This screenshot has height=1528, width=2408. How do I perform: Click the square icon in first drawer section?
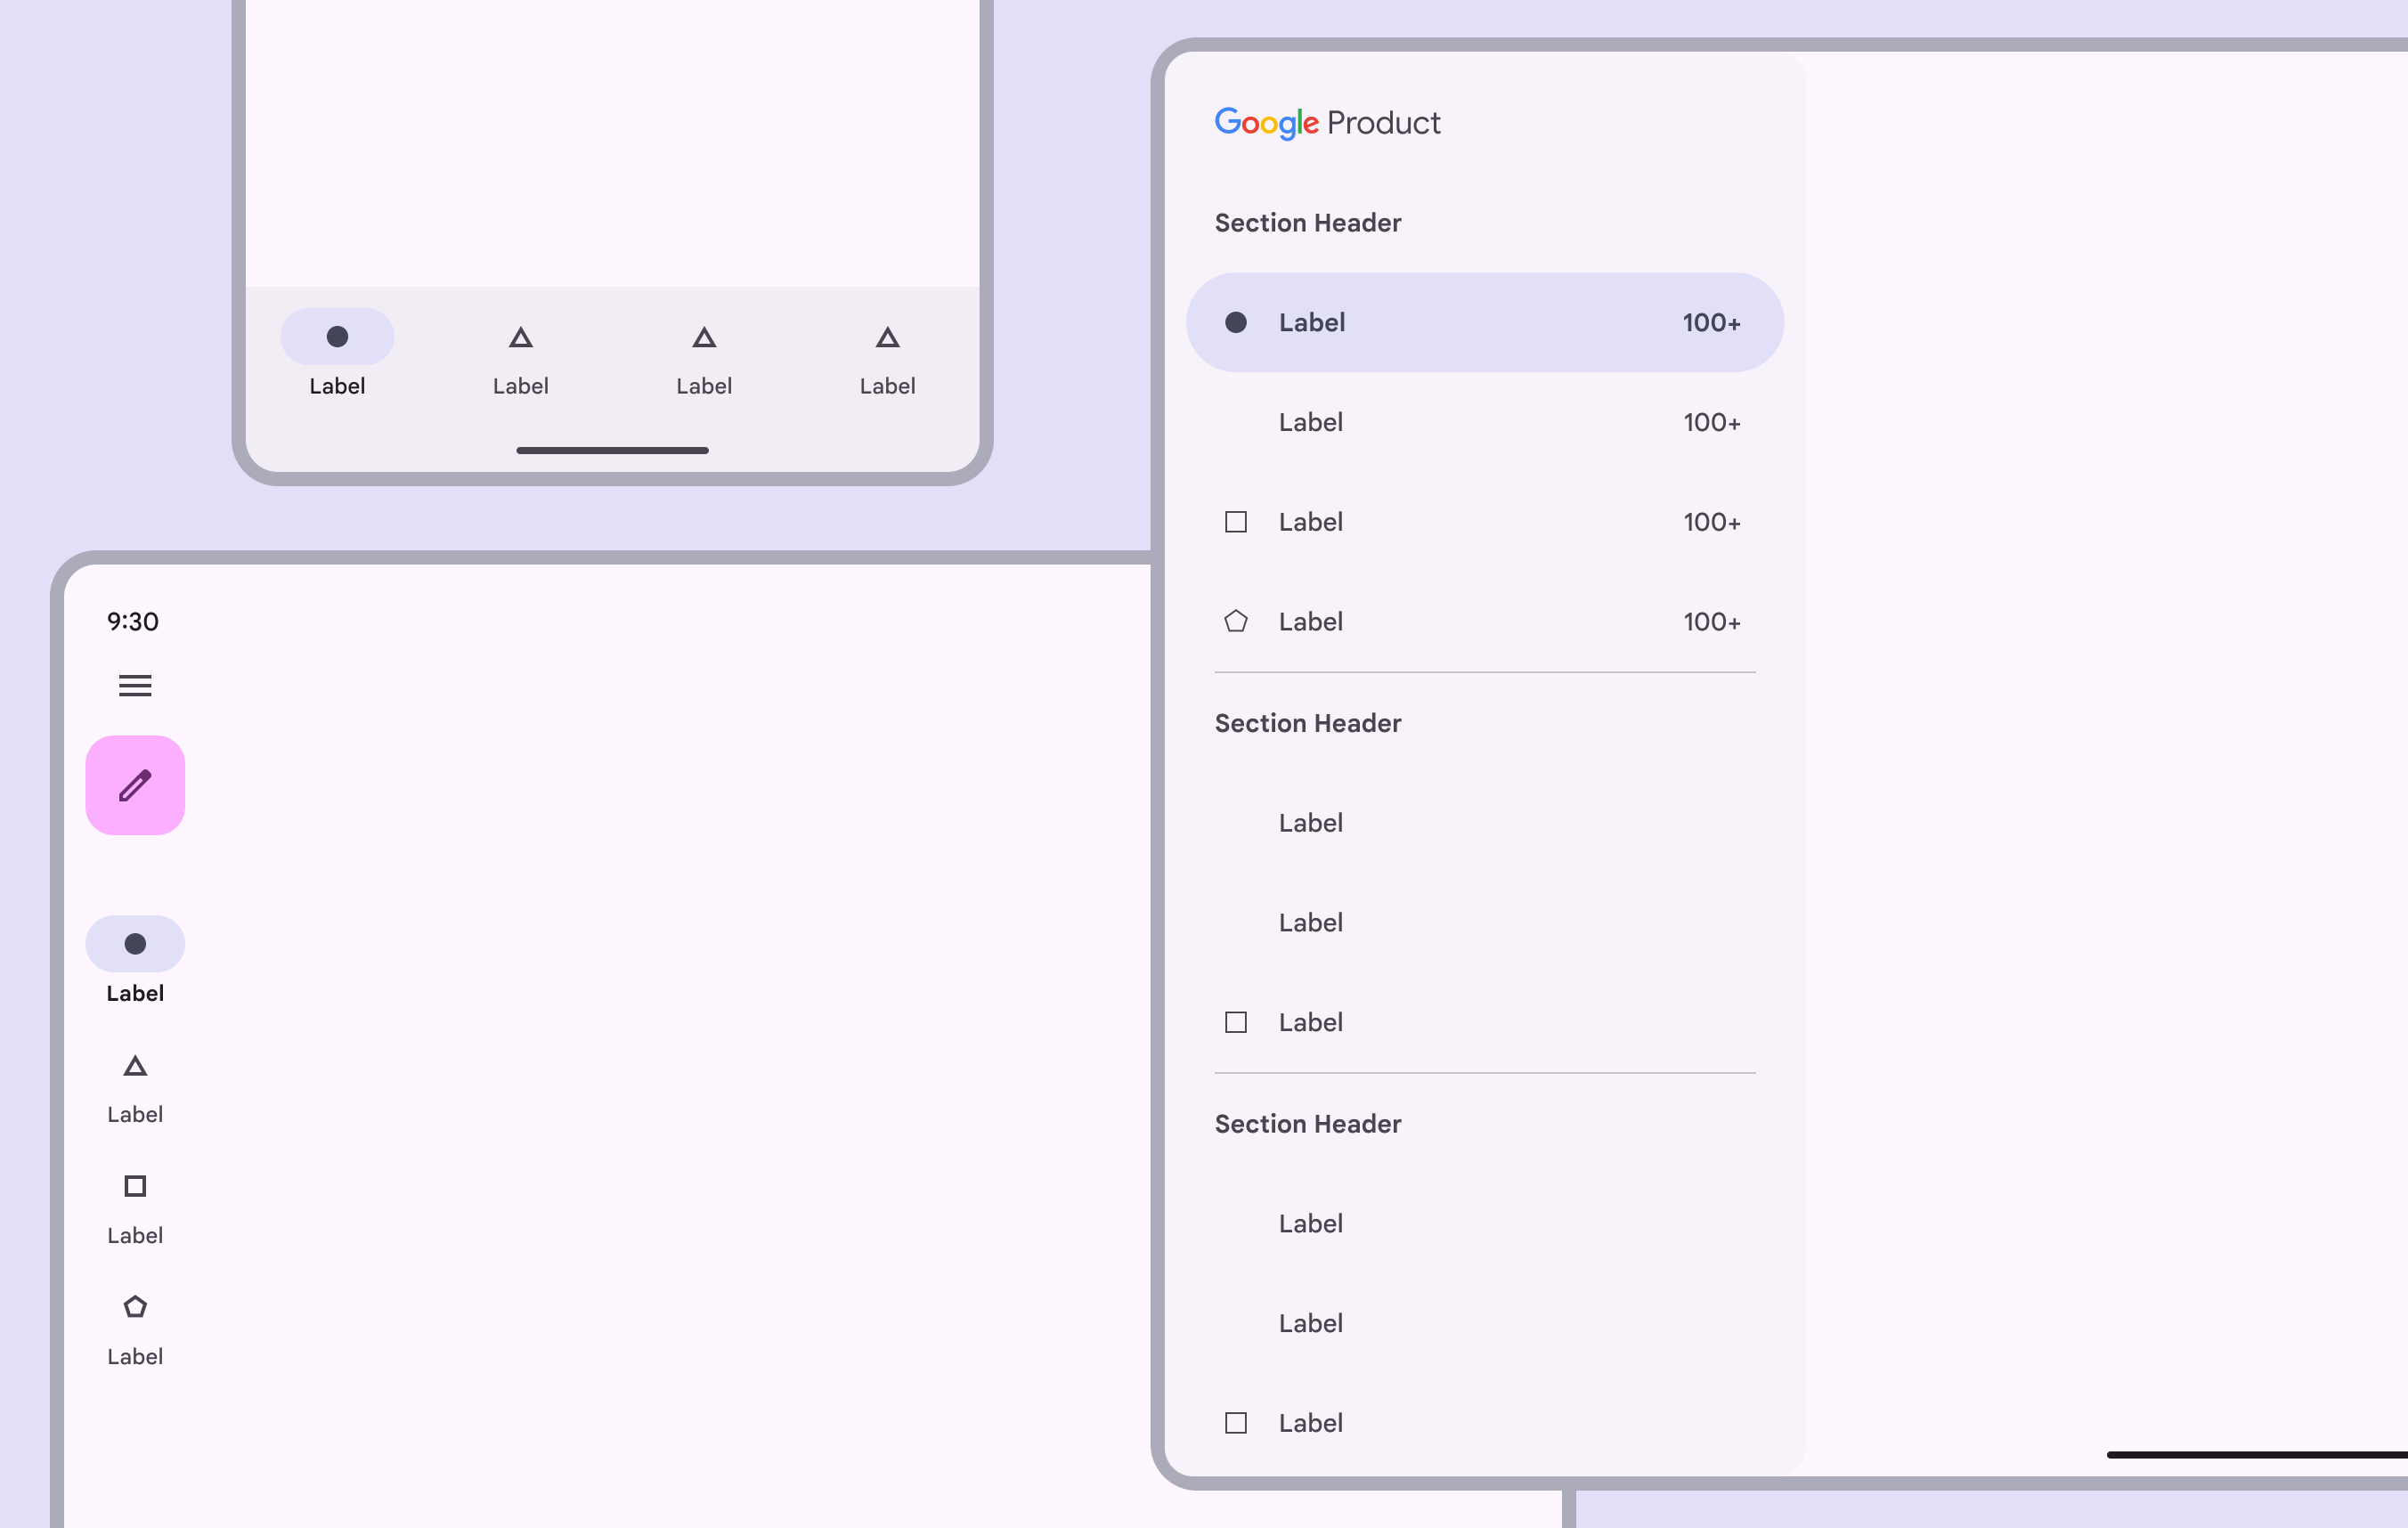[1236, 522]
